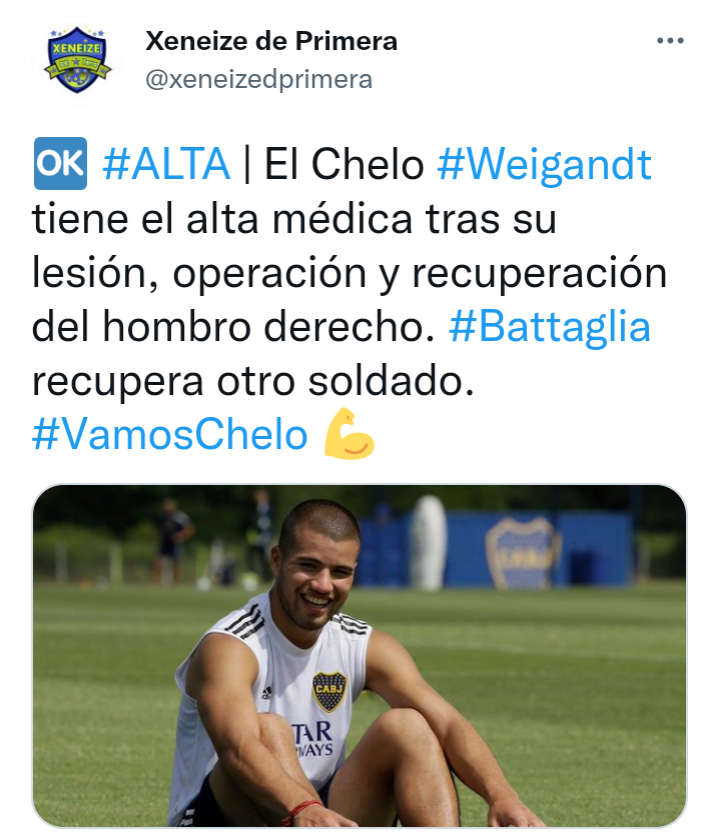Image resolution: width=719 pixels, height=840 pixels.
Task: Click the Xeneize de Primera shield avatar
Action: click(x=77, y=60)
